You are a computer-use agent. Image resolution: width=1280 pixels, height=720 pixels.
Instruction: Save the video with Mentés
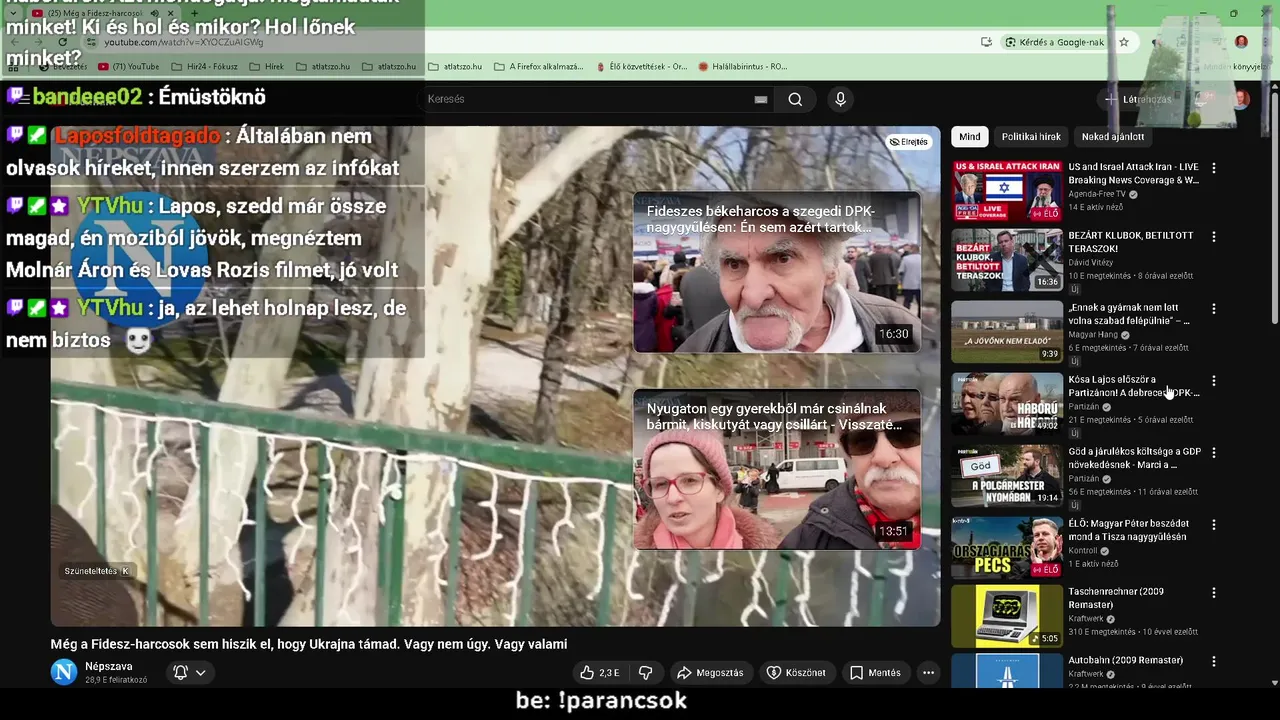coord(875,673)
